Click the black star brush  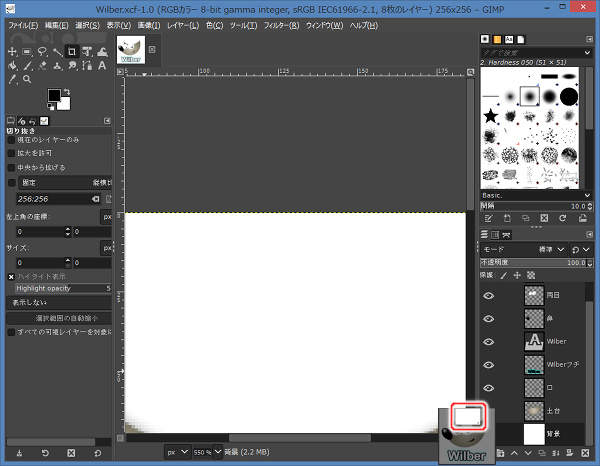point(492,117)
